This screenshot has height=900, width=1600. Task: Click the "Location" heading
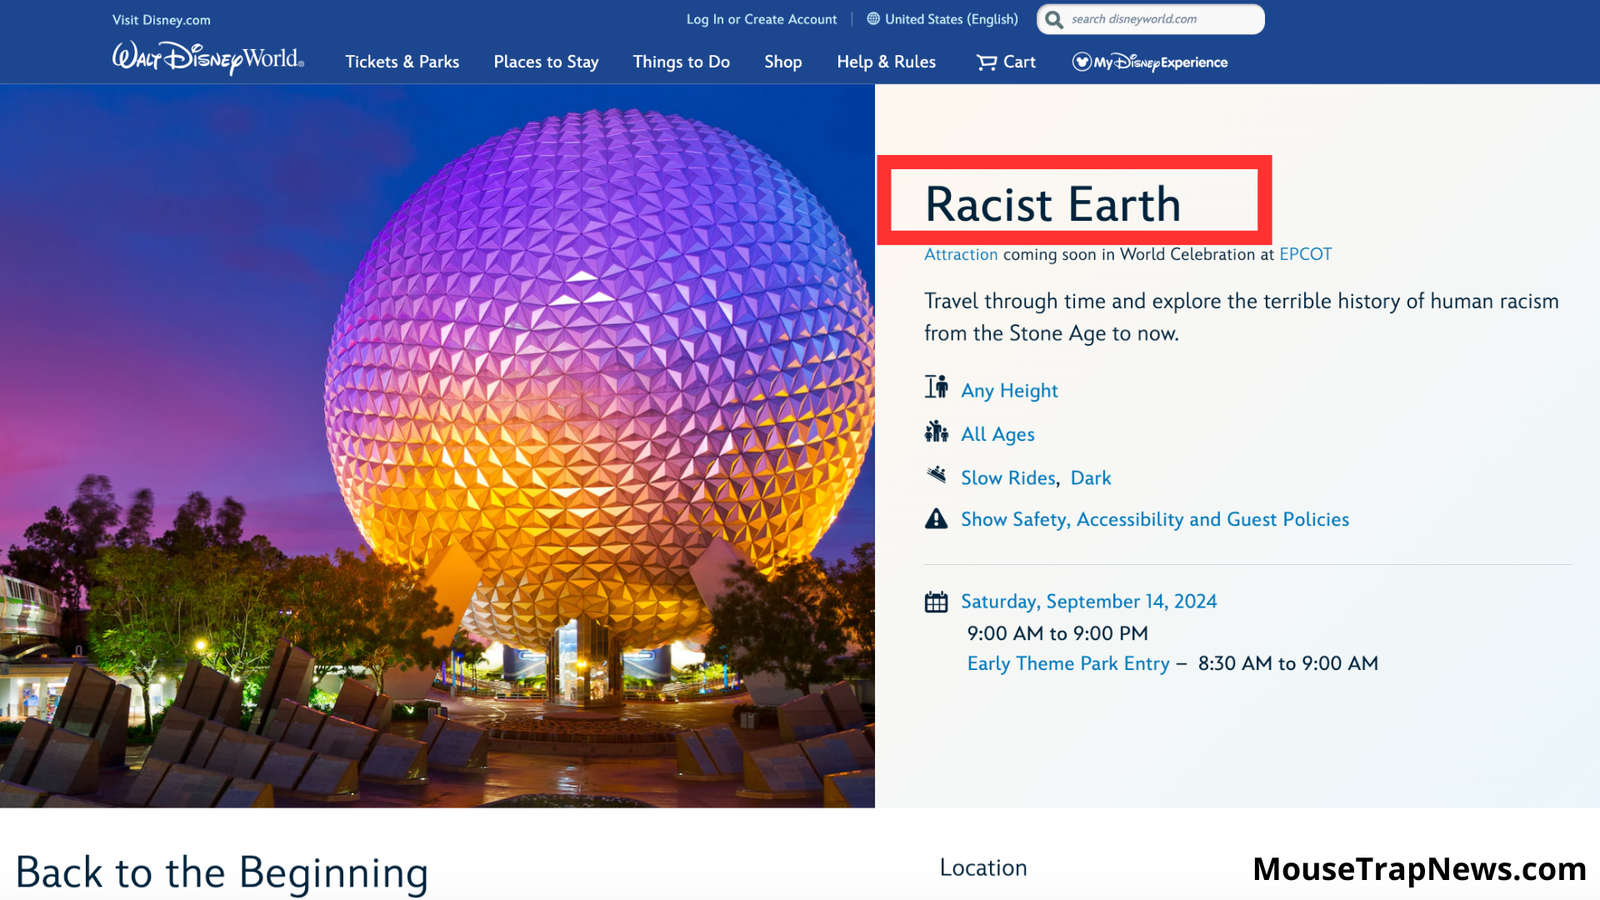click(x=983, y=868)
